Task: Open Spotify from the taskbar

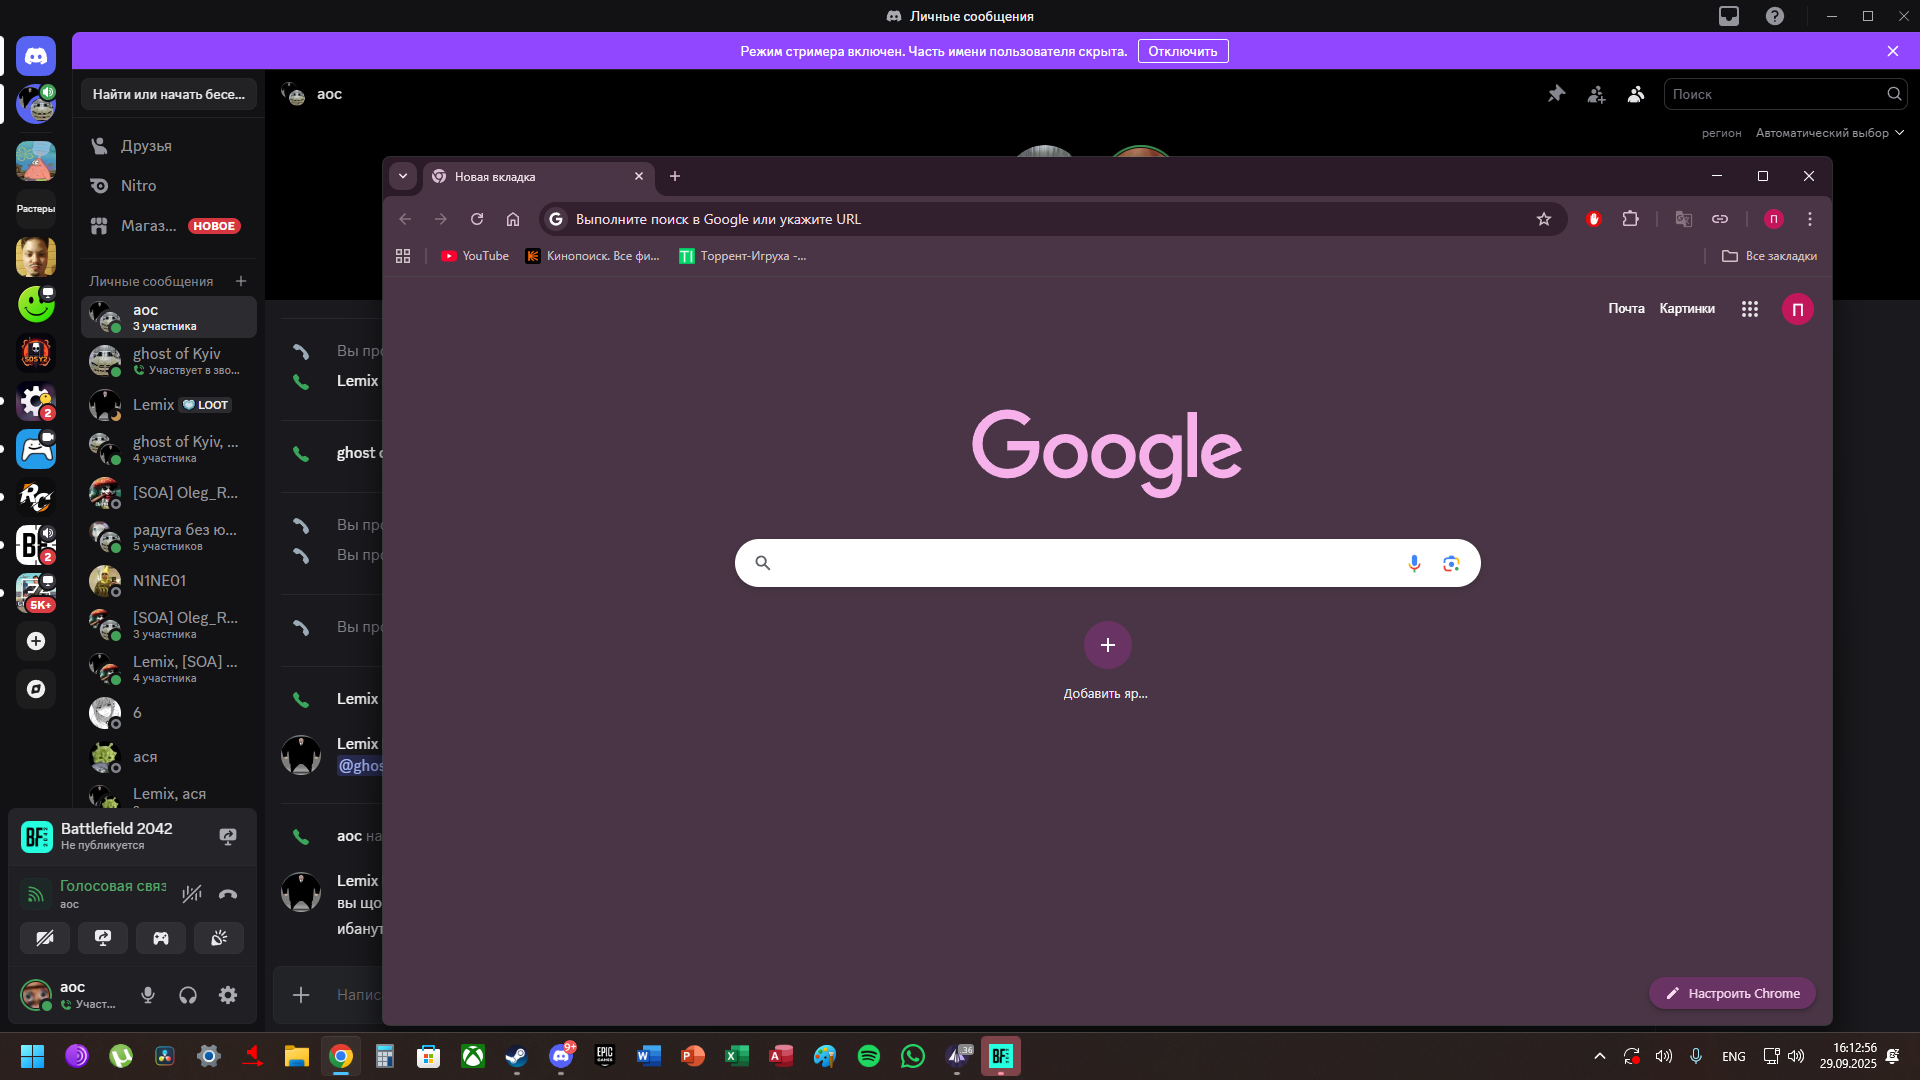Action: (x=869, y=1056)
